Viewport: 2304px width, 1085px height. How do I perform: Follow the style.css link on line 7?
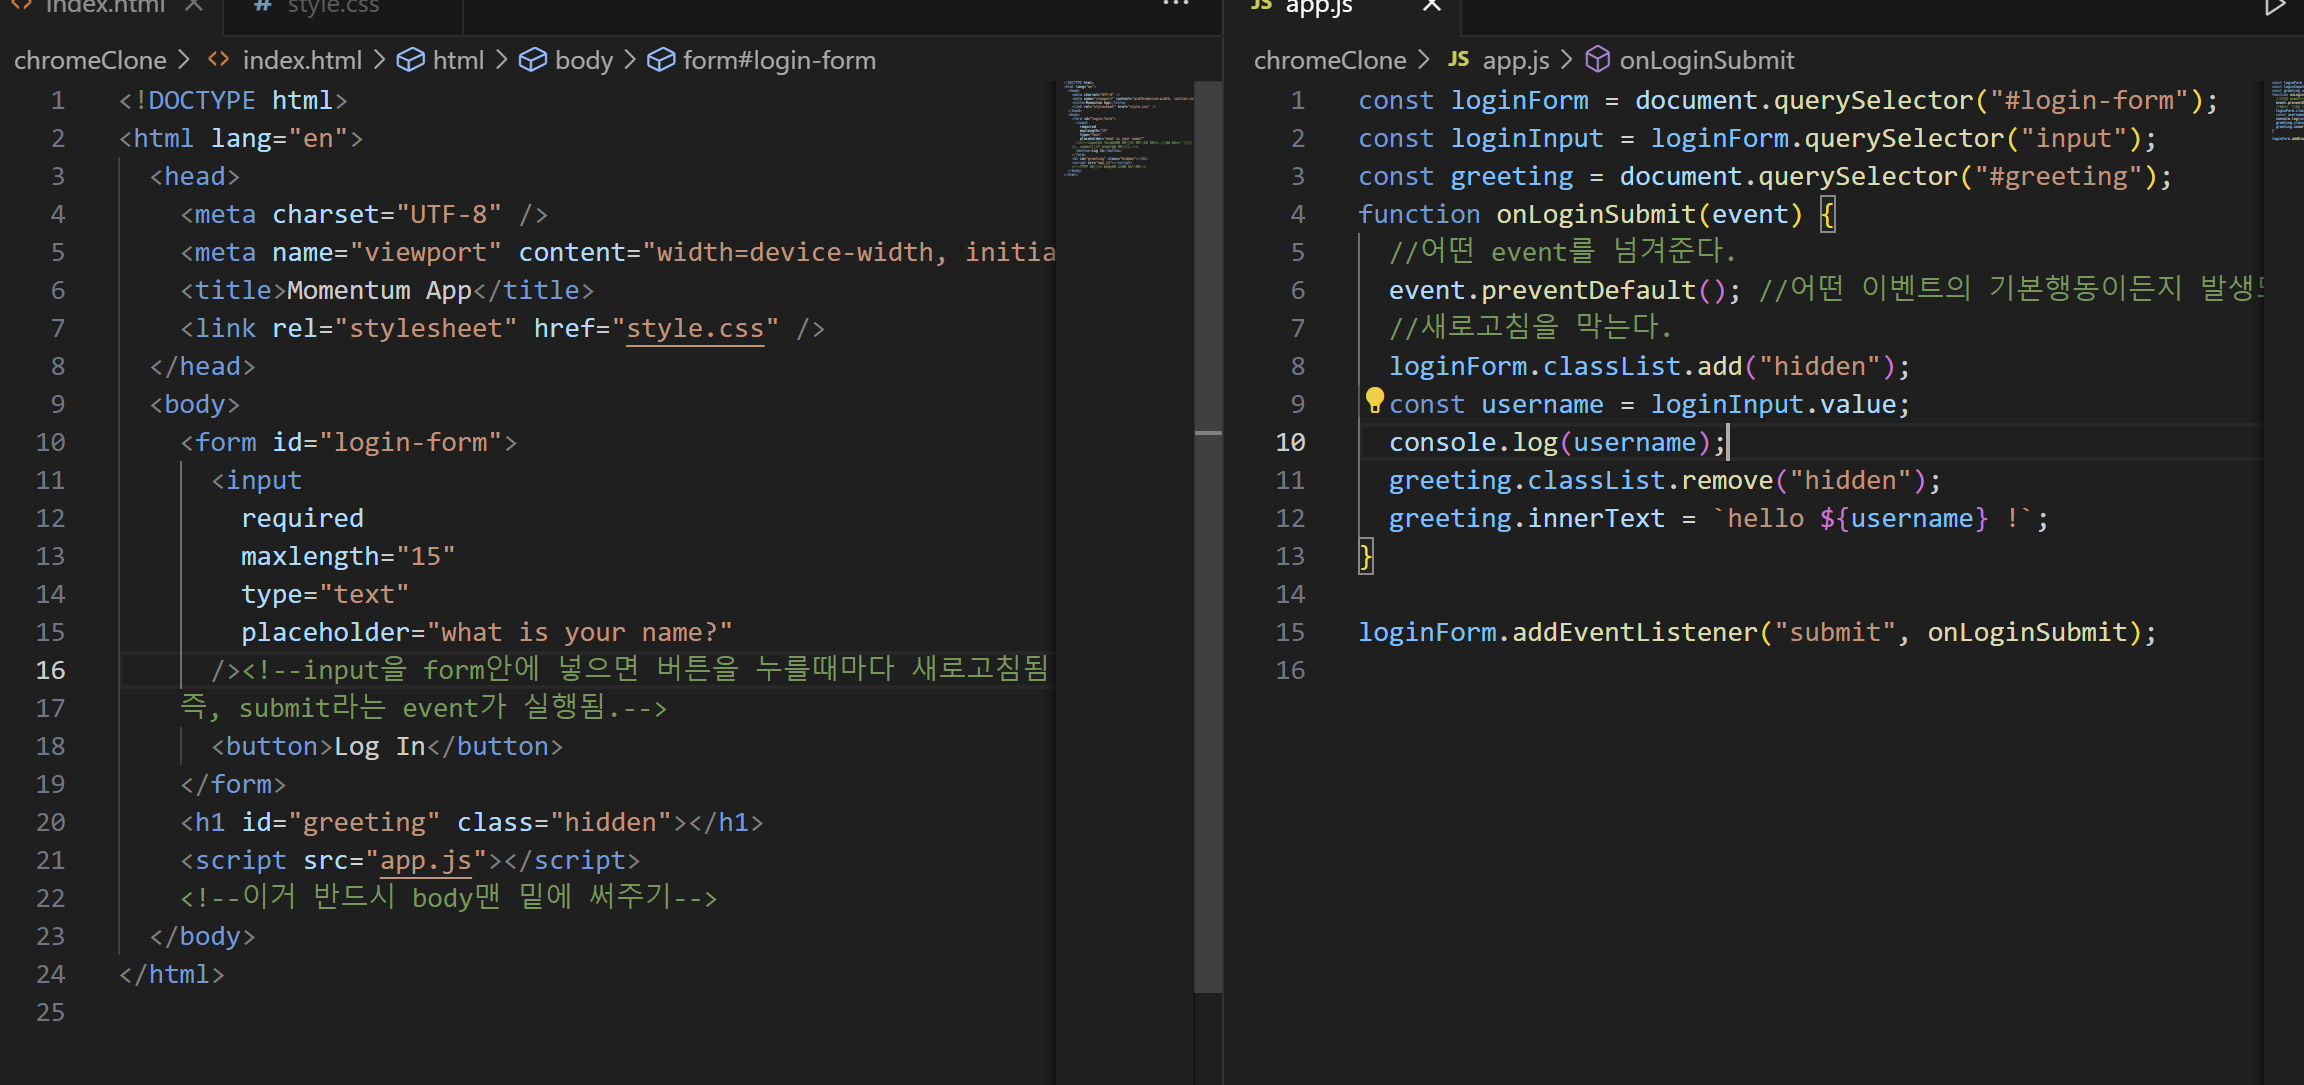(x=695, y=328)
